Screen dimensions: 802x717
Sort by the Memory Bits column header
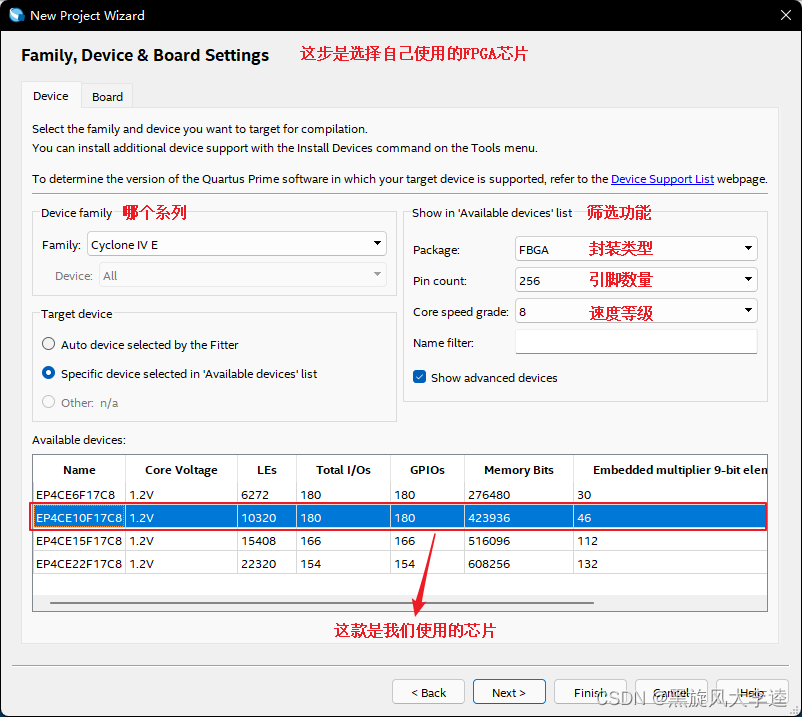point(519,469)
